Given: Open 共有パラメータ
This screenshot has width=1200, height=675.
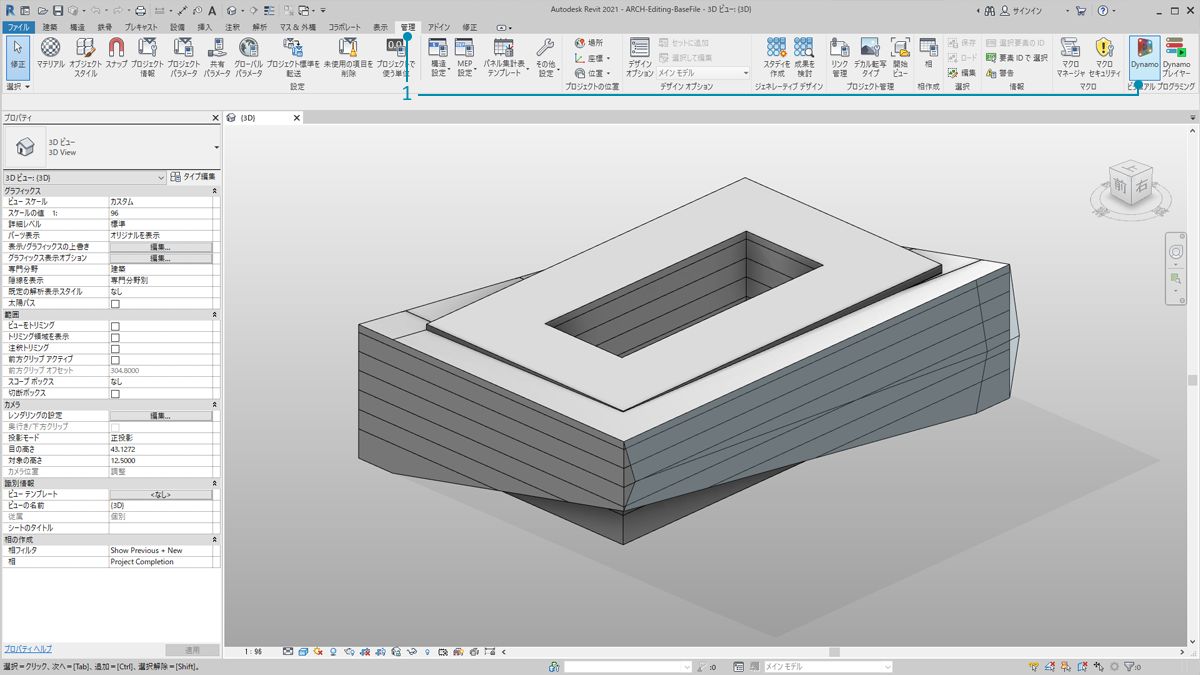Looking at the screenshot, I should [x=217, y=57].
